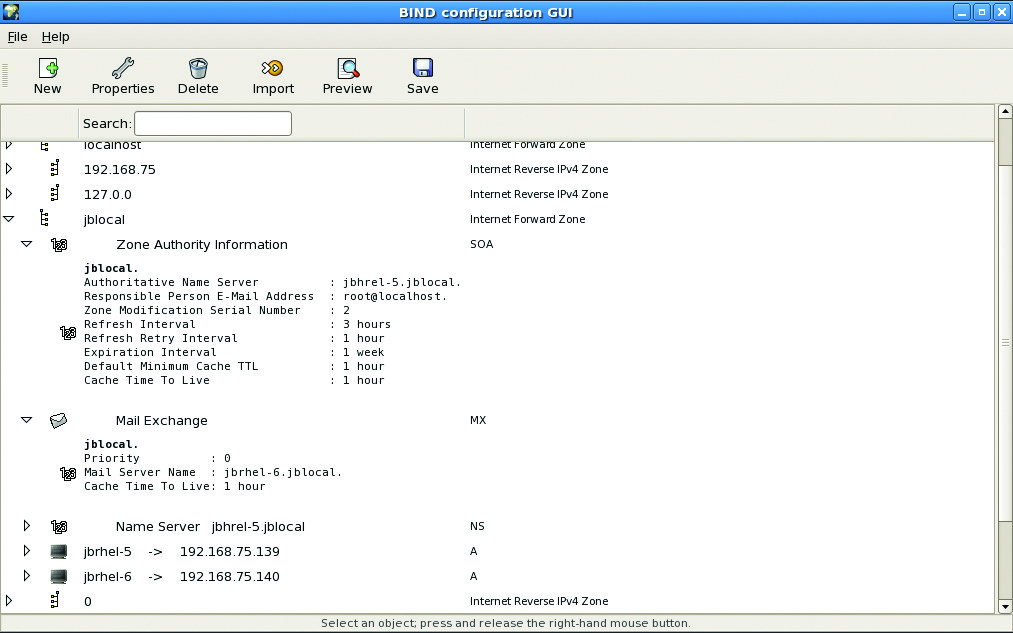
Task: Expand the Name Server jbhrel-5.jblocal entry
Action: click(27, 526)
